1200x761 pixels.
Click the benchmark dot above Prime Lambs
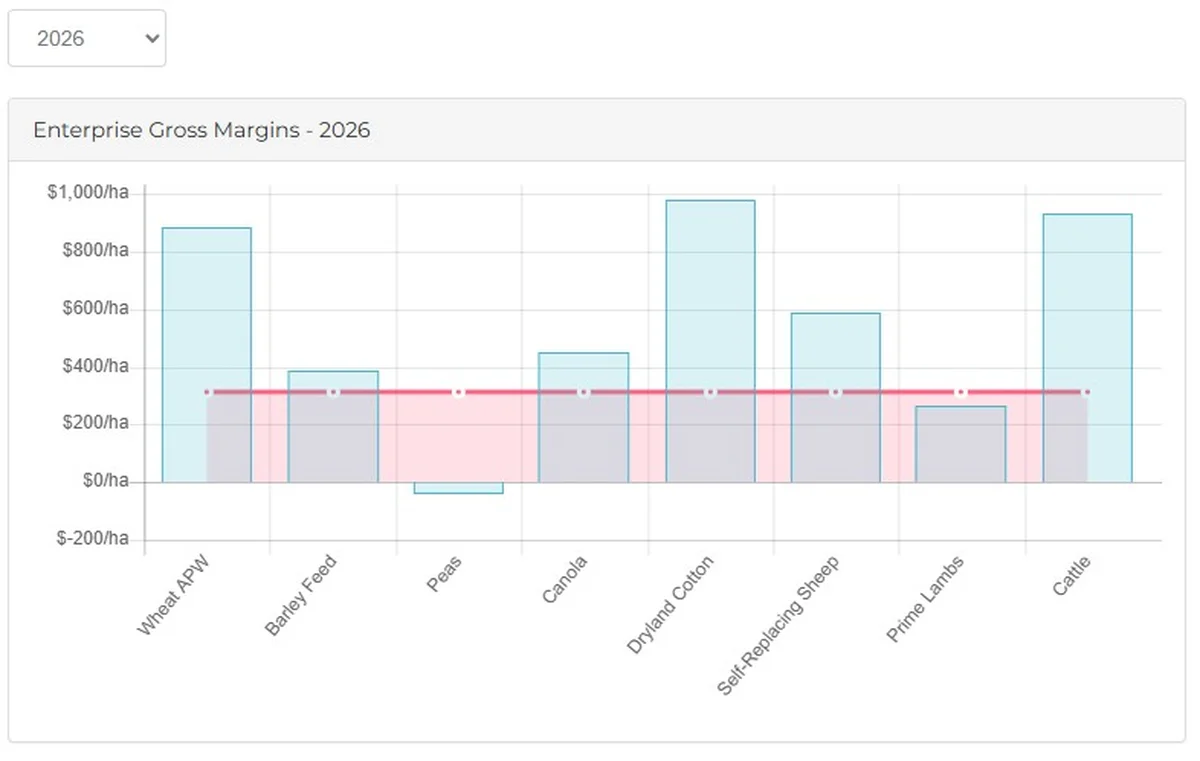pyautogui.click(x=960, y=392)
